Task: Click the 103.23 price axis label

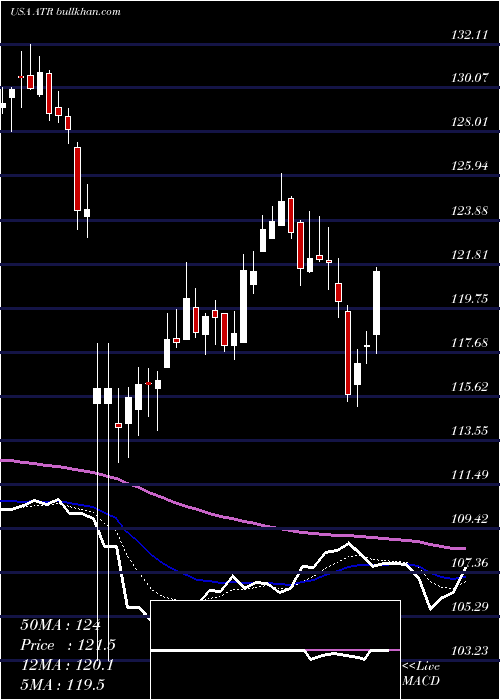Action: point(469,651)
